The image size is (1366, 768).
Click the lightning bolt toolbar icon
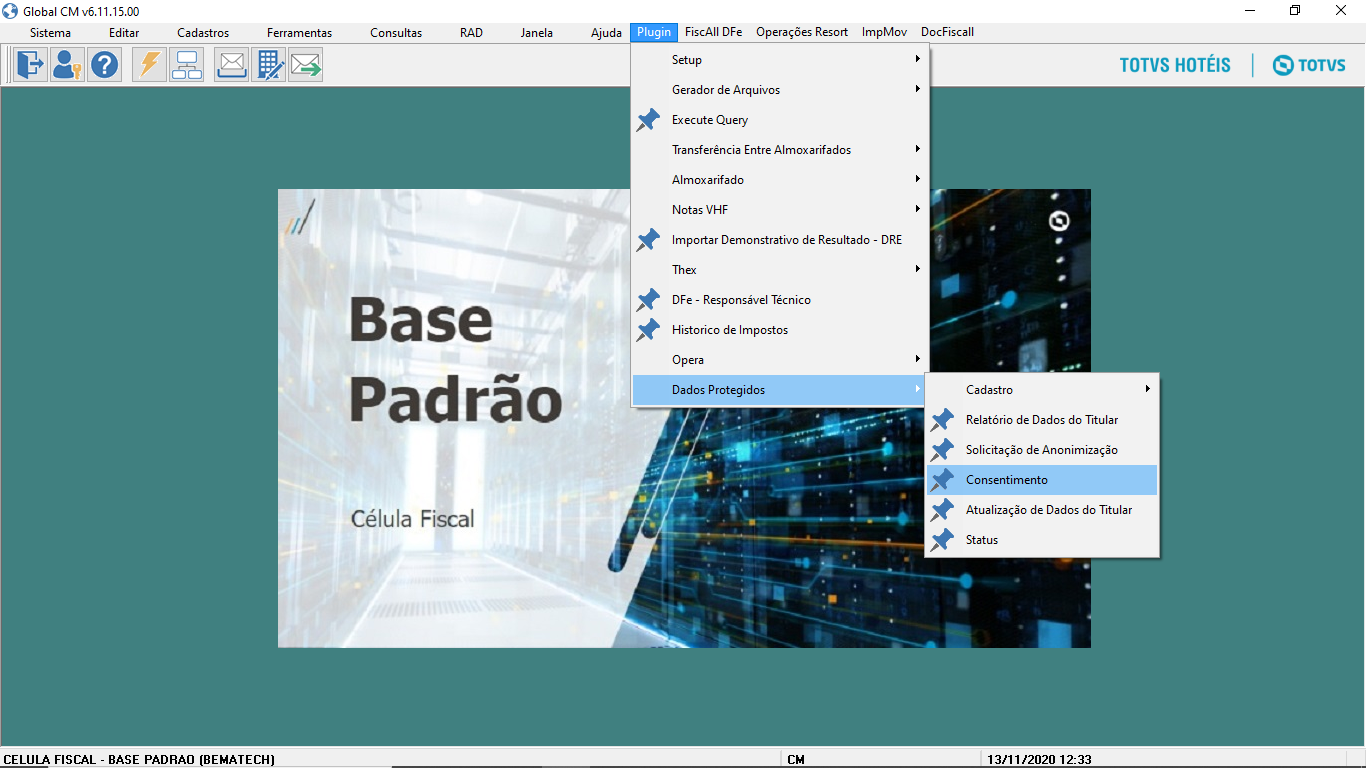click(149, 65)
